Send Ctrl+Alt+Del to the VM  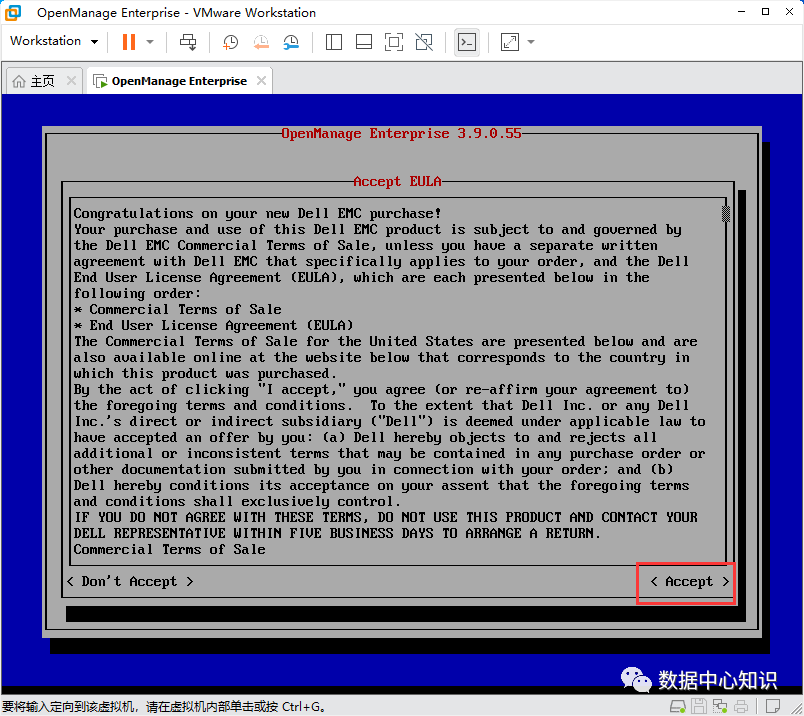click(x=188, y=42)
